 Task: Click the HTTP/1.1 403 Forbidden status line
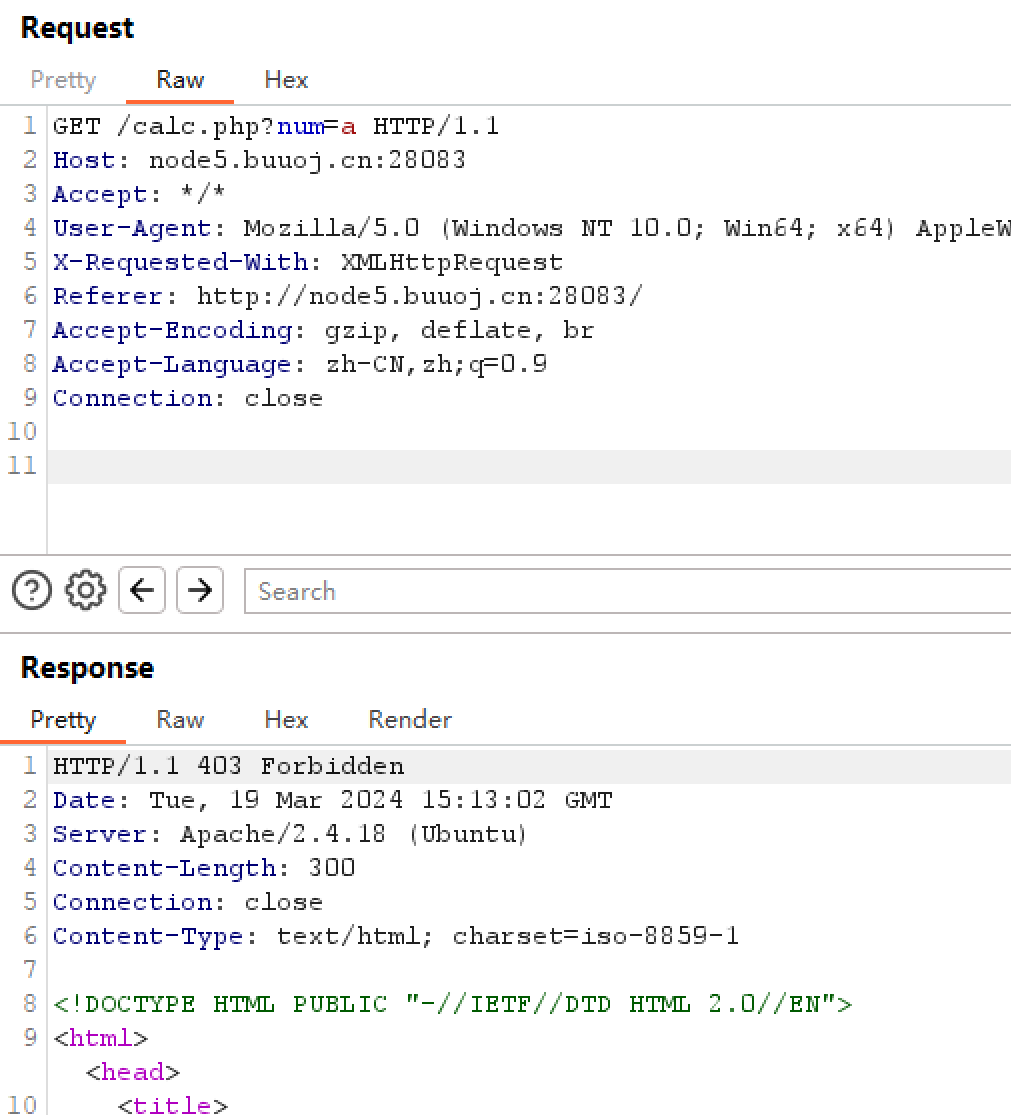228,766
